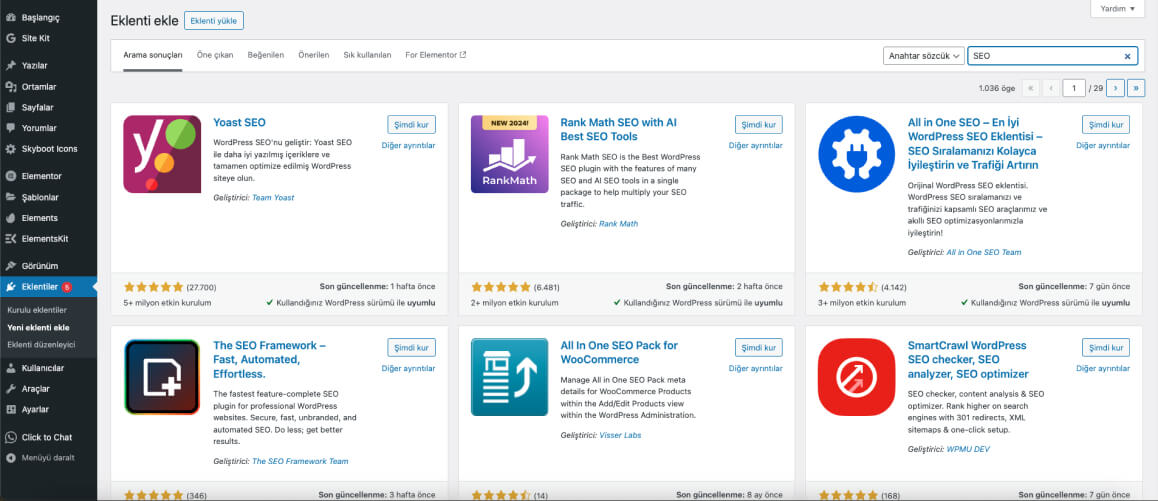Click the Sayfalar pages icon
1158x501 pixels.
tap(10, 107)
